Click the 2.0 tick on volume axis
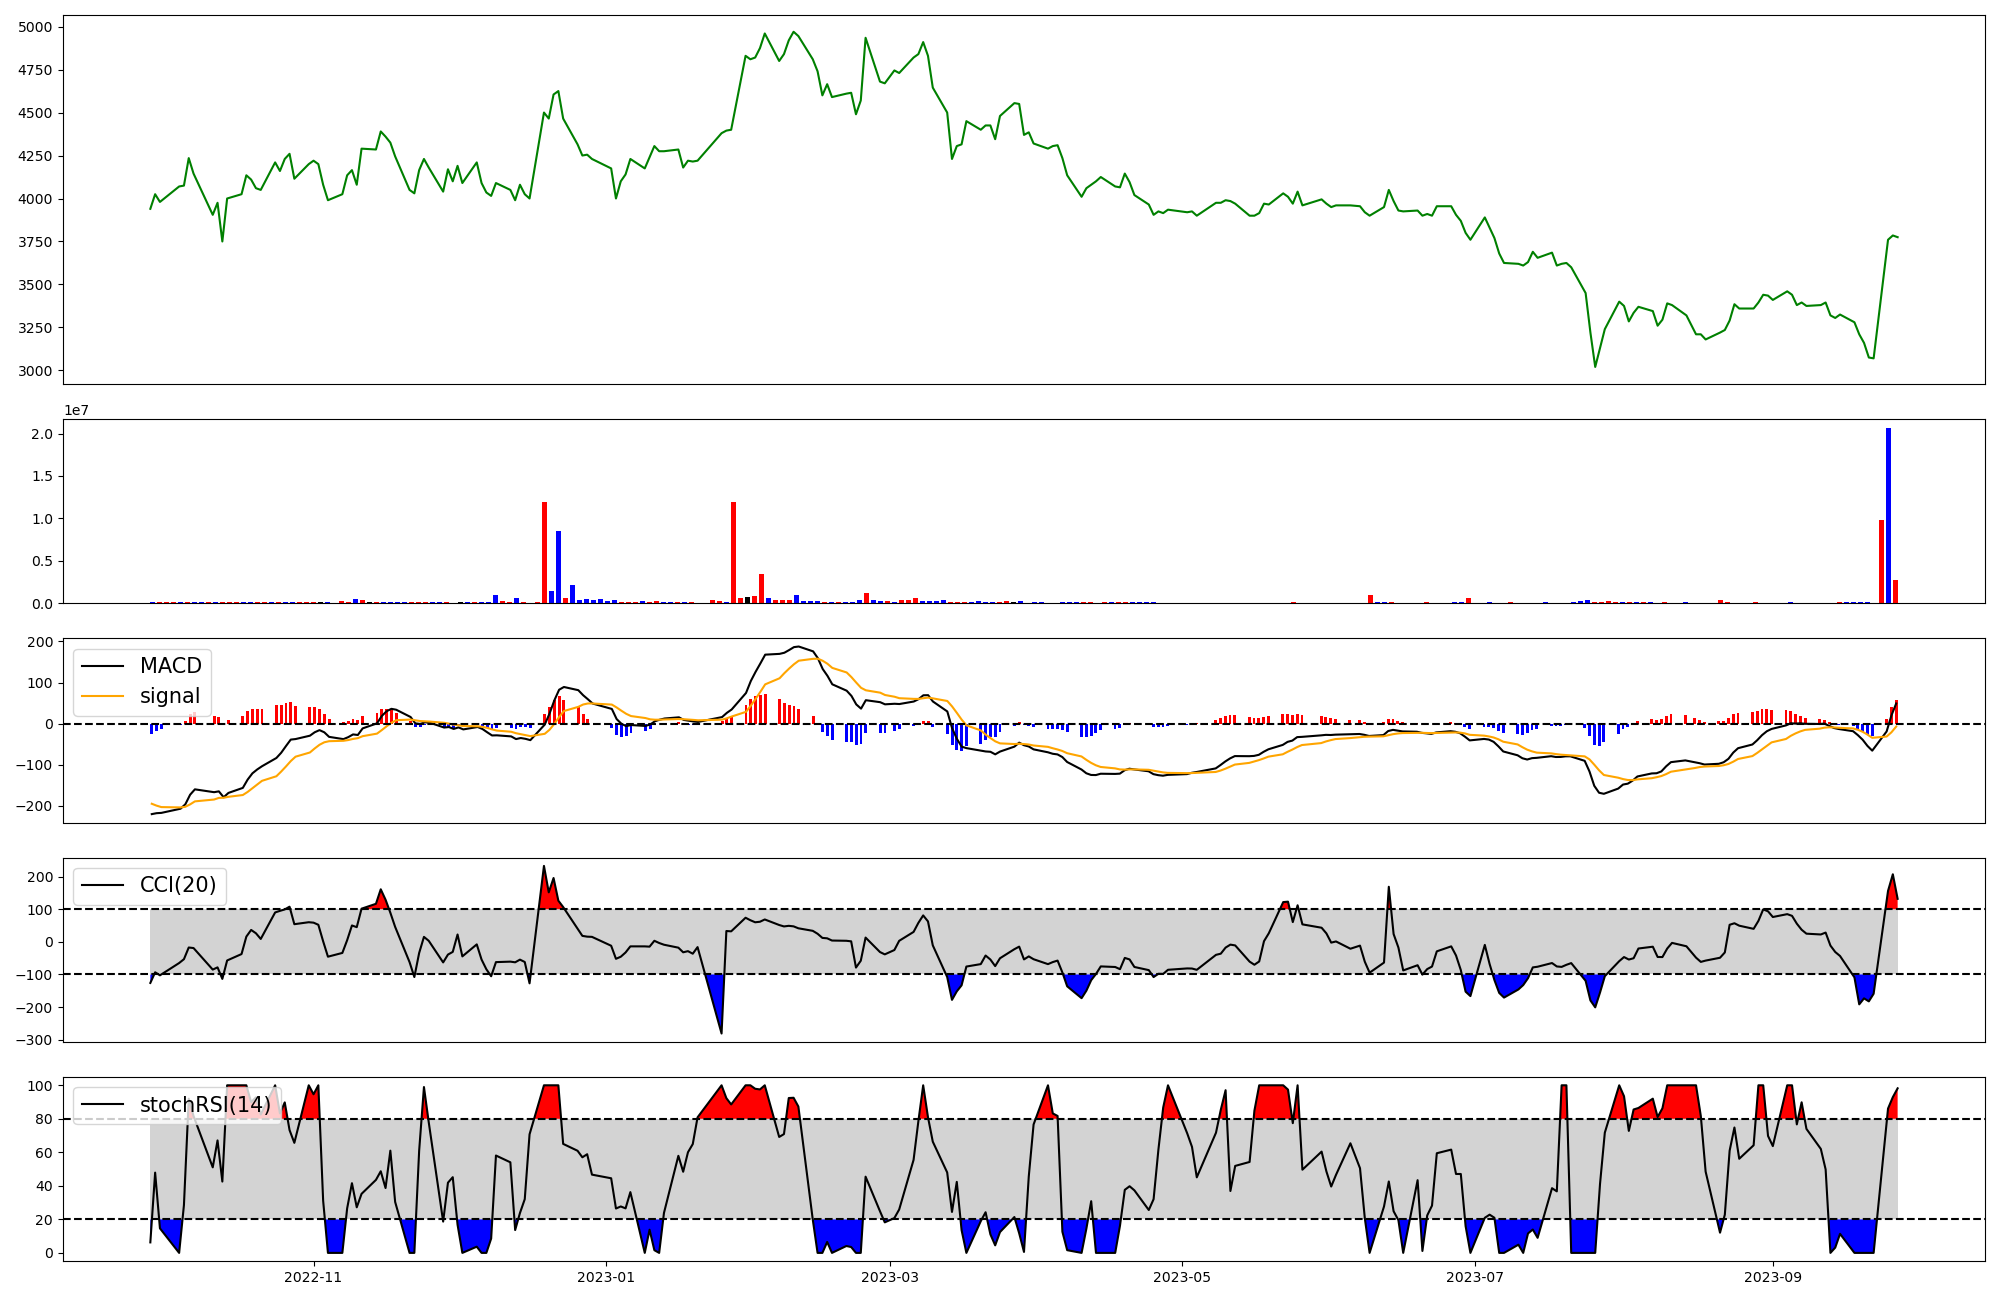 [42, 434]
